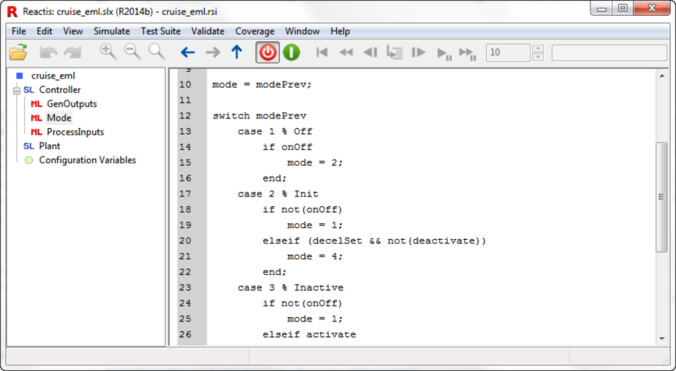Viewport: 676px width, 371px height.
Task: Click the step into button
Action: (x=394, y=53)
